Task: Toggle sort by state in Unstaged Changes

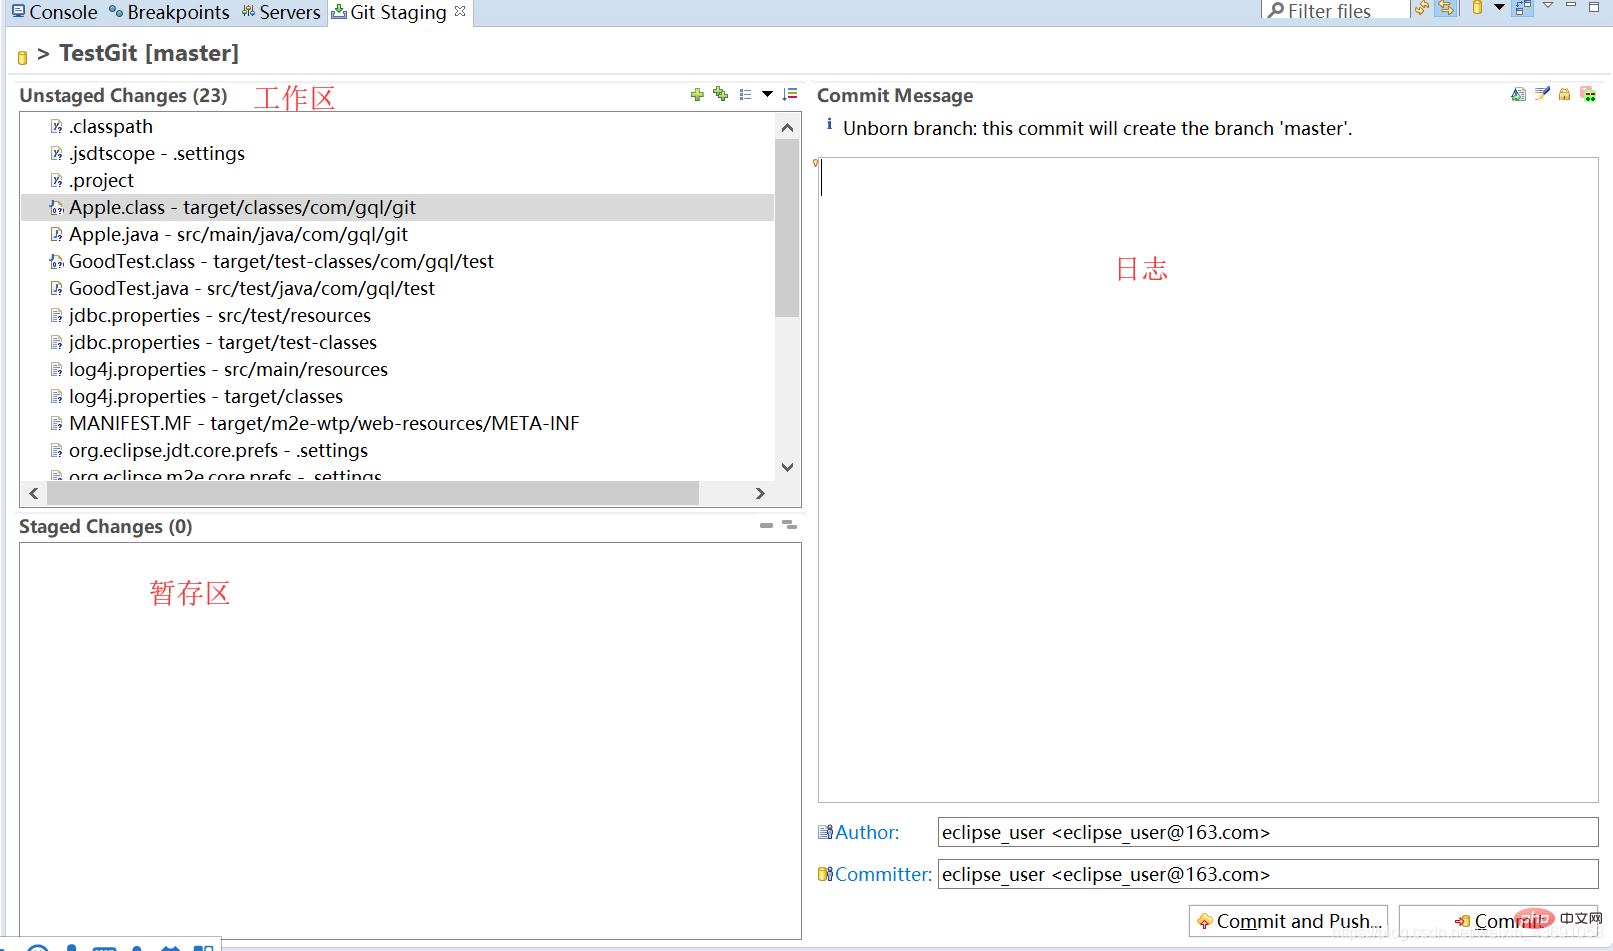Action: click(790, 94)
